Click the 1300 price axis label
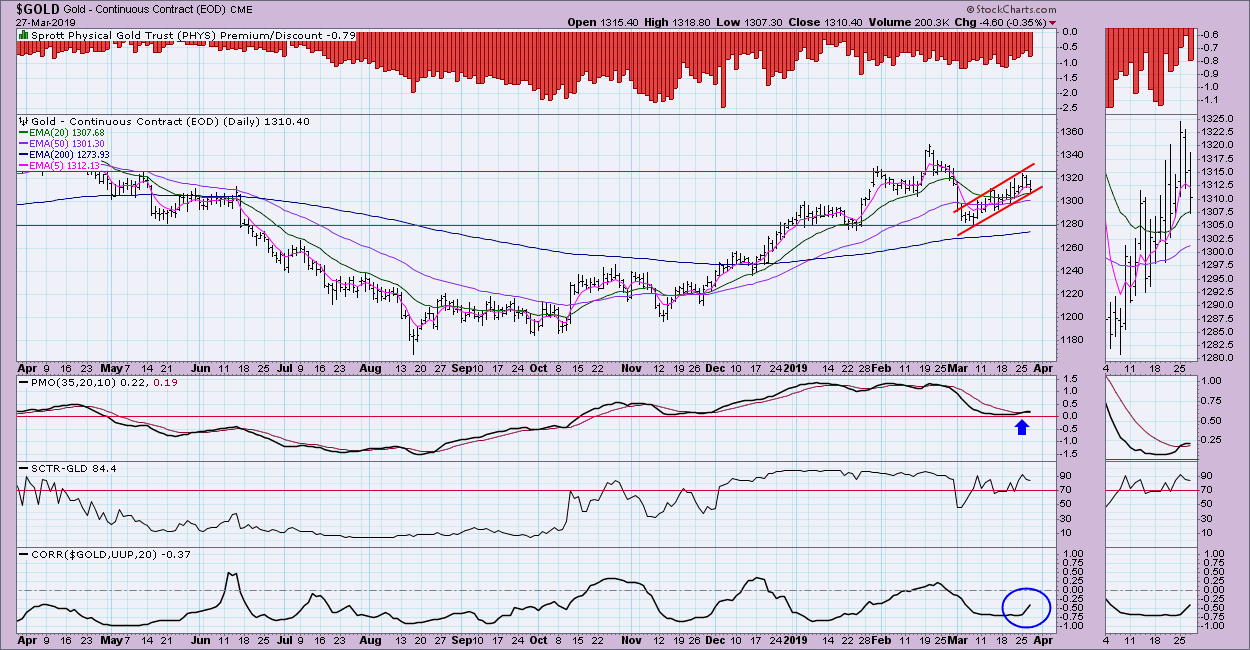The width and height of the screenshot is (1250, 650). click(1073, 201)
